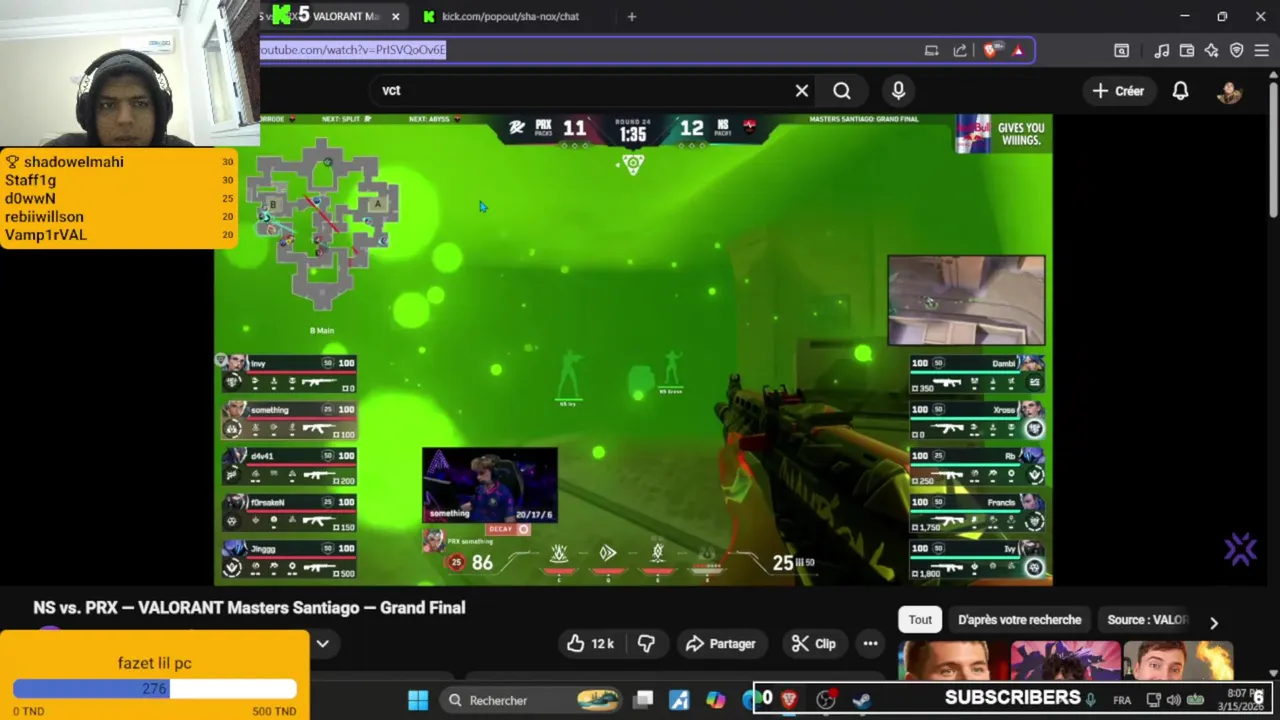Open the Leo AI sparkle icon
The image size is (1280, 720).
click(1211, 50)
